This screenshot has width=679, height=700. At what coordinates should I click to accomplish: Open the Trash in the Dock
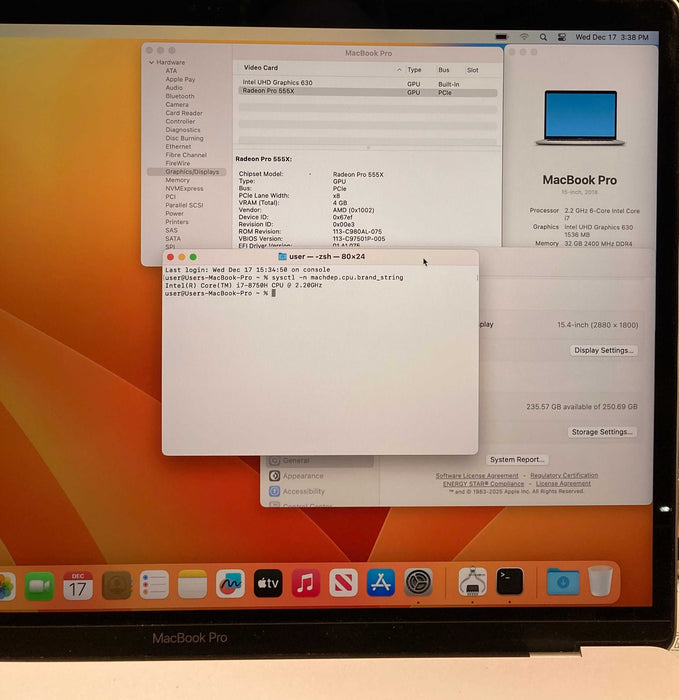coord(600,580)
